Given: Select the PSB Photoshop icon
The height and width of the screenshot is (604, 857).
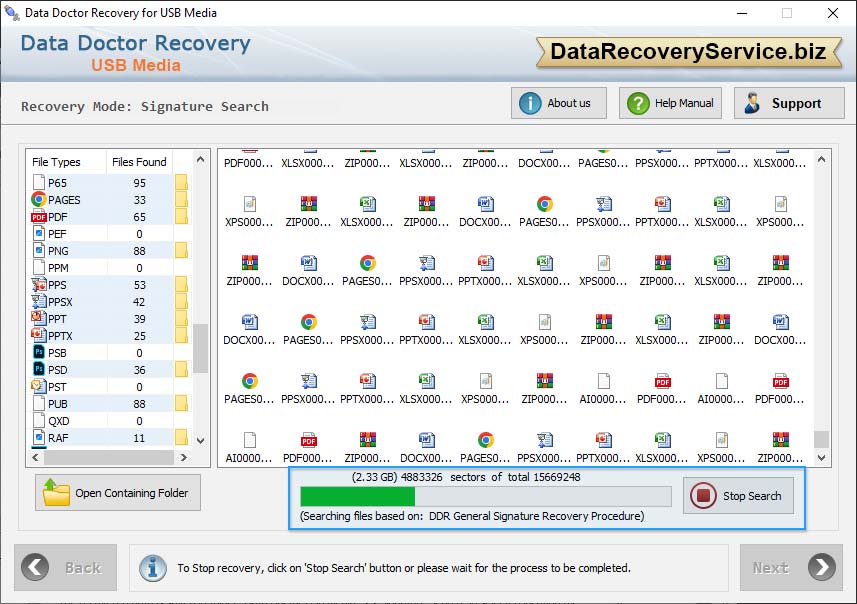Looking at the screenshot, I should [x=39, y=353].
